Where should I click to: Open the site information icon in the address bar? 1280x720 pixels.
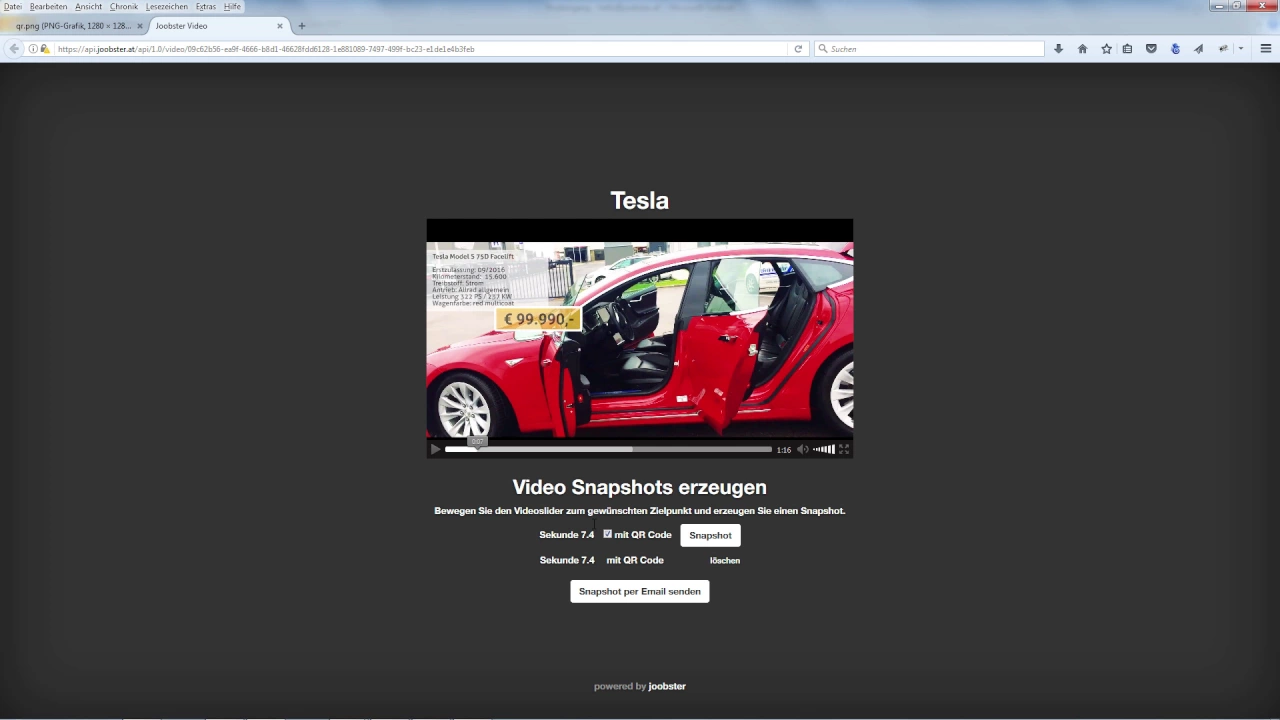[33, 49]
